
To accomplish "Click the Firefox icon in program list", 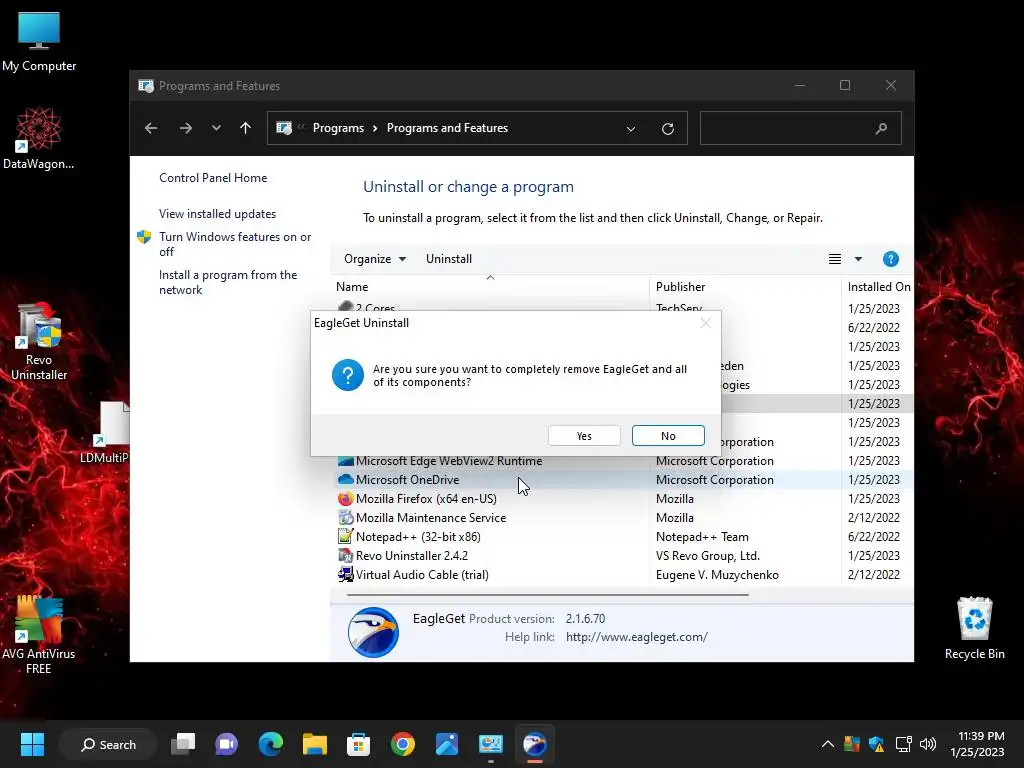I will [x=345, y=498].
